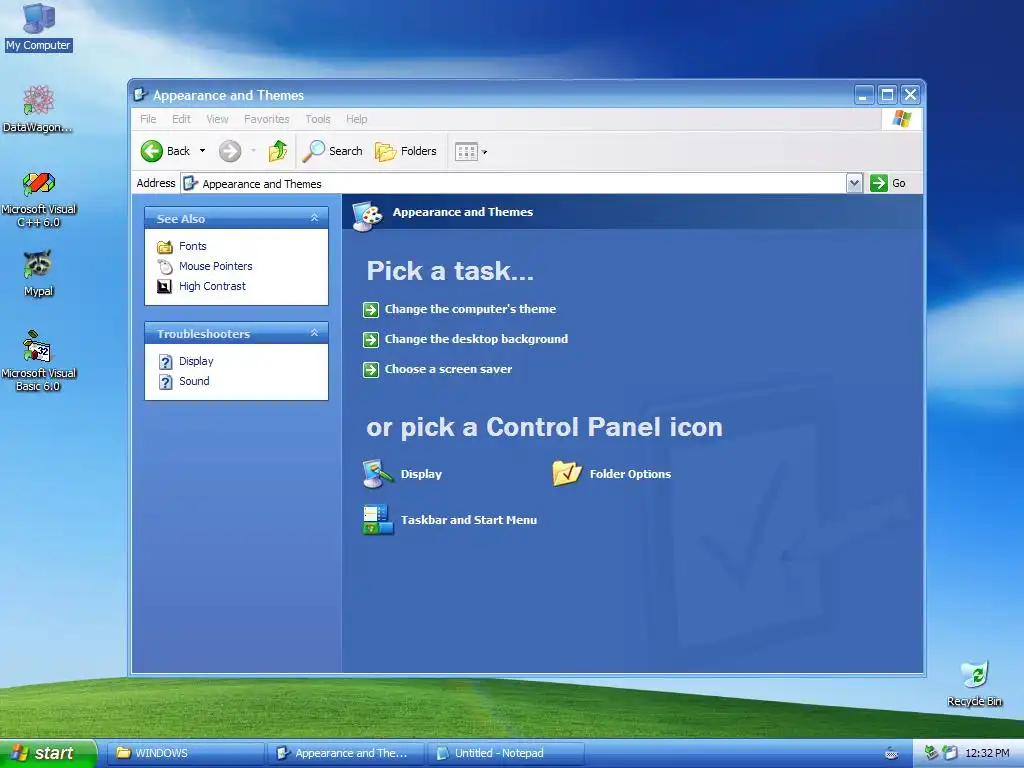Screen dimensions: 1024x768
Task: Click the Sound troubleshooter help icon
Action: coord(166,381)
